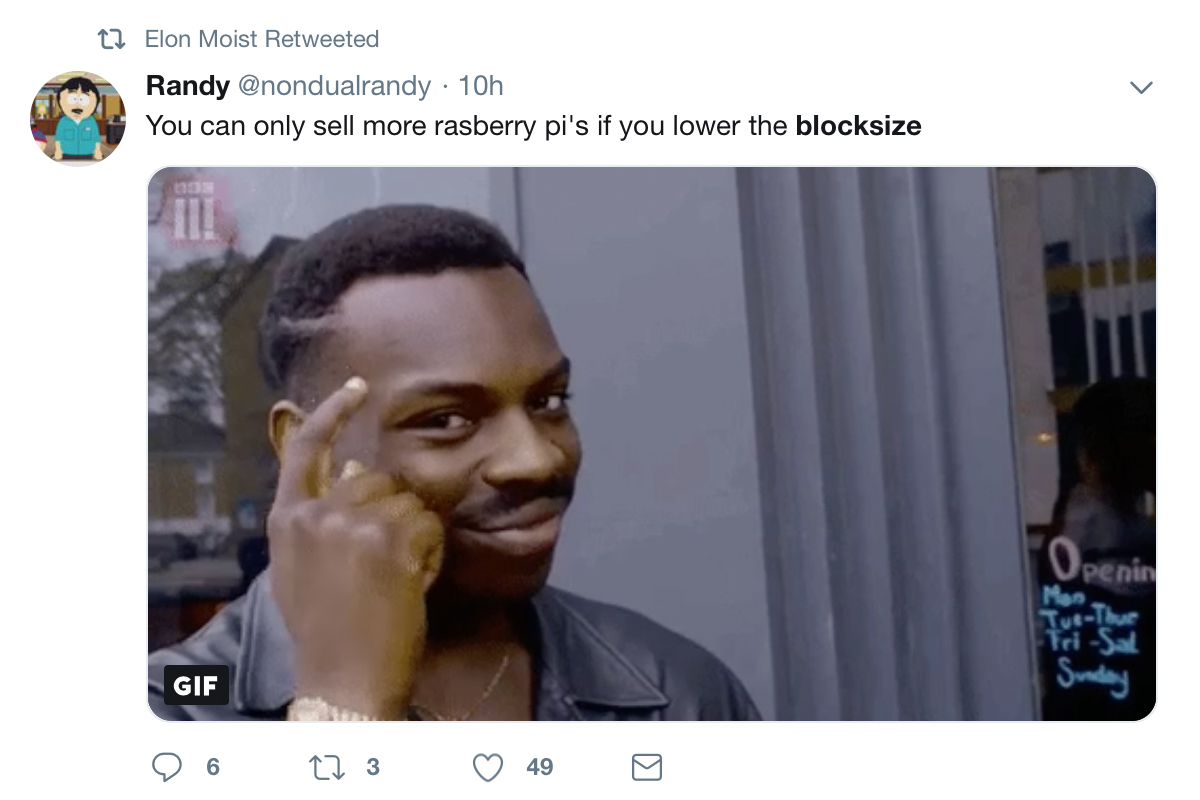1200x800 pixels.
Task: Click the bold blocksize keyword
Action: (x=858, y=127)
